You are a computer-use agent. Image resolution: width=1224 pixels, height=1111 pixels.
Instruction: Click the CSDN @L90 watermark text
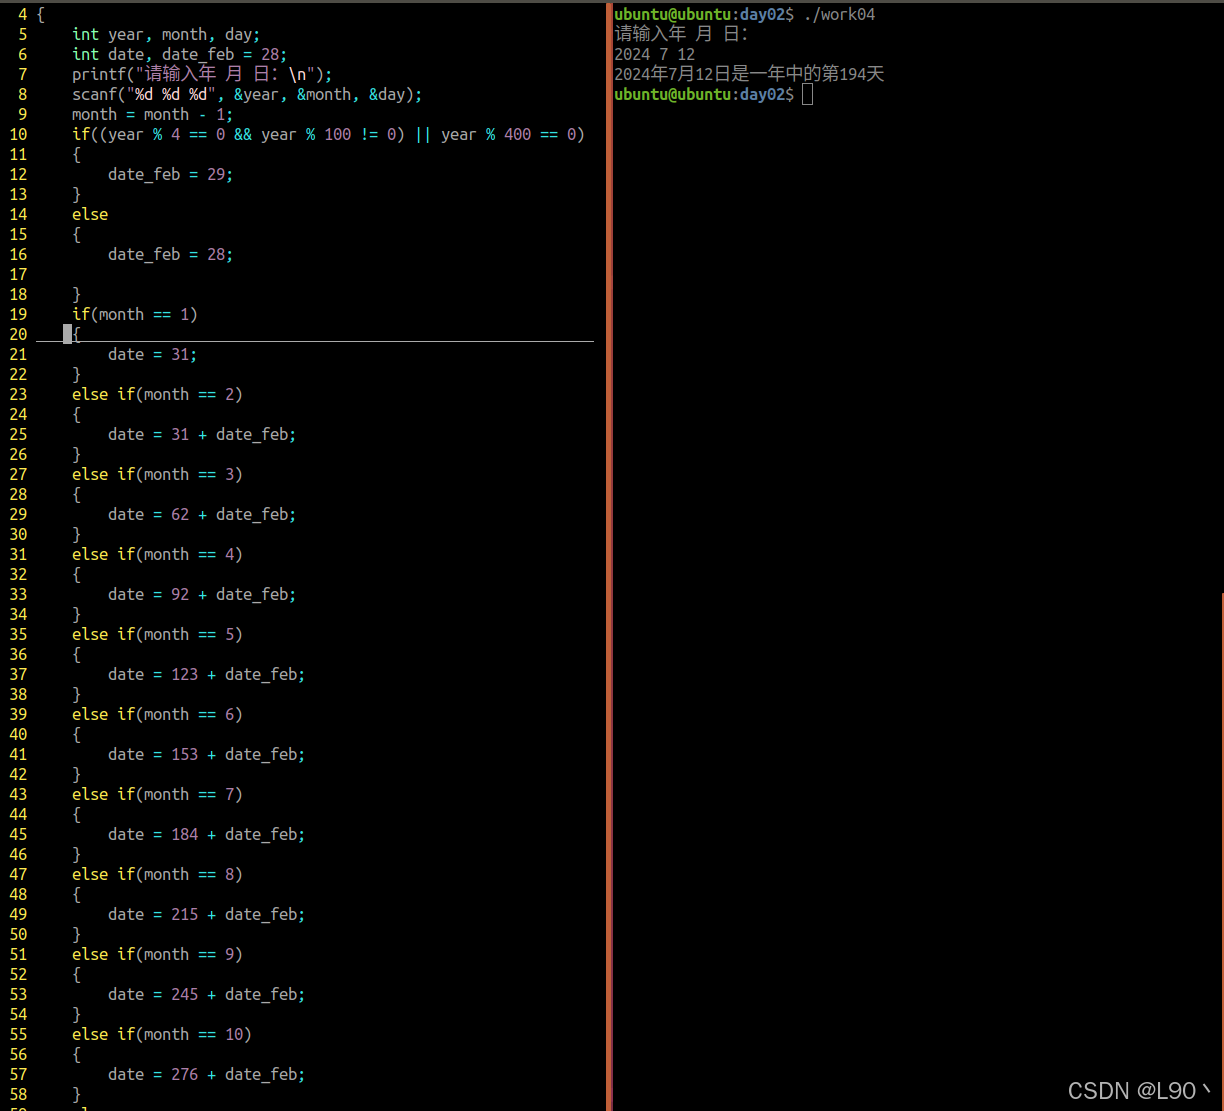click(x=1138, y=1090)
